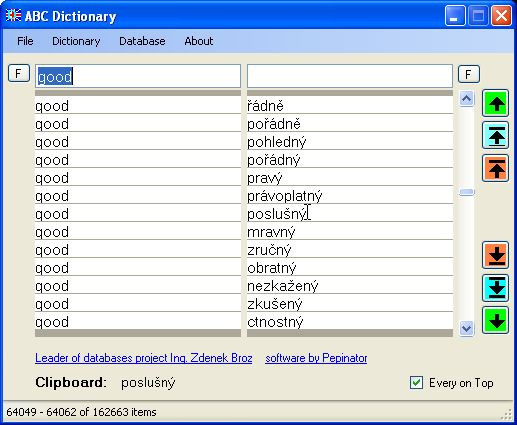Click the empty translation input field

[x=350, y=76]
